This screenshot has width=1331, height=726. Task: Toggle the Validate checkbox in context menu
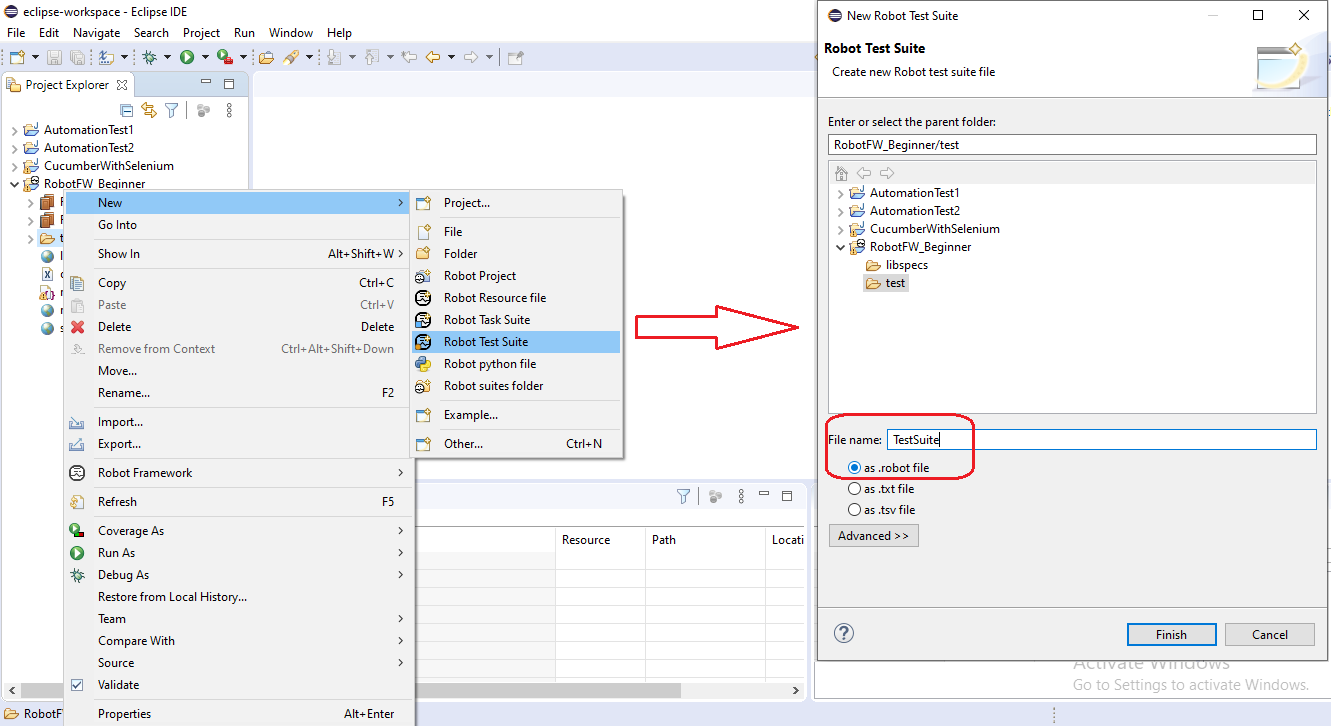(x=77, y=685)
